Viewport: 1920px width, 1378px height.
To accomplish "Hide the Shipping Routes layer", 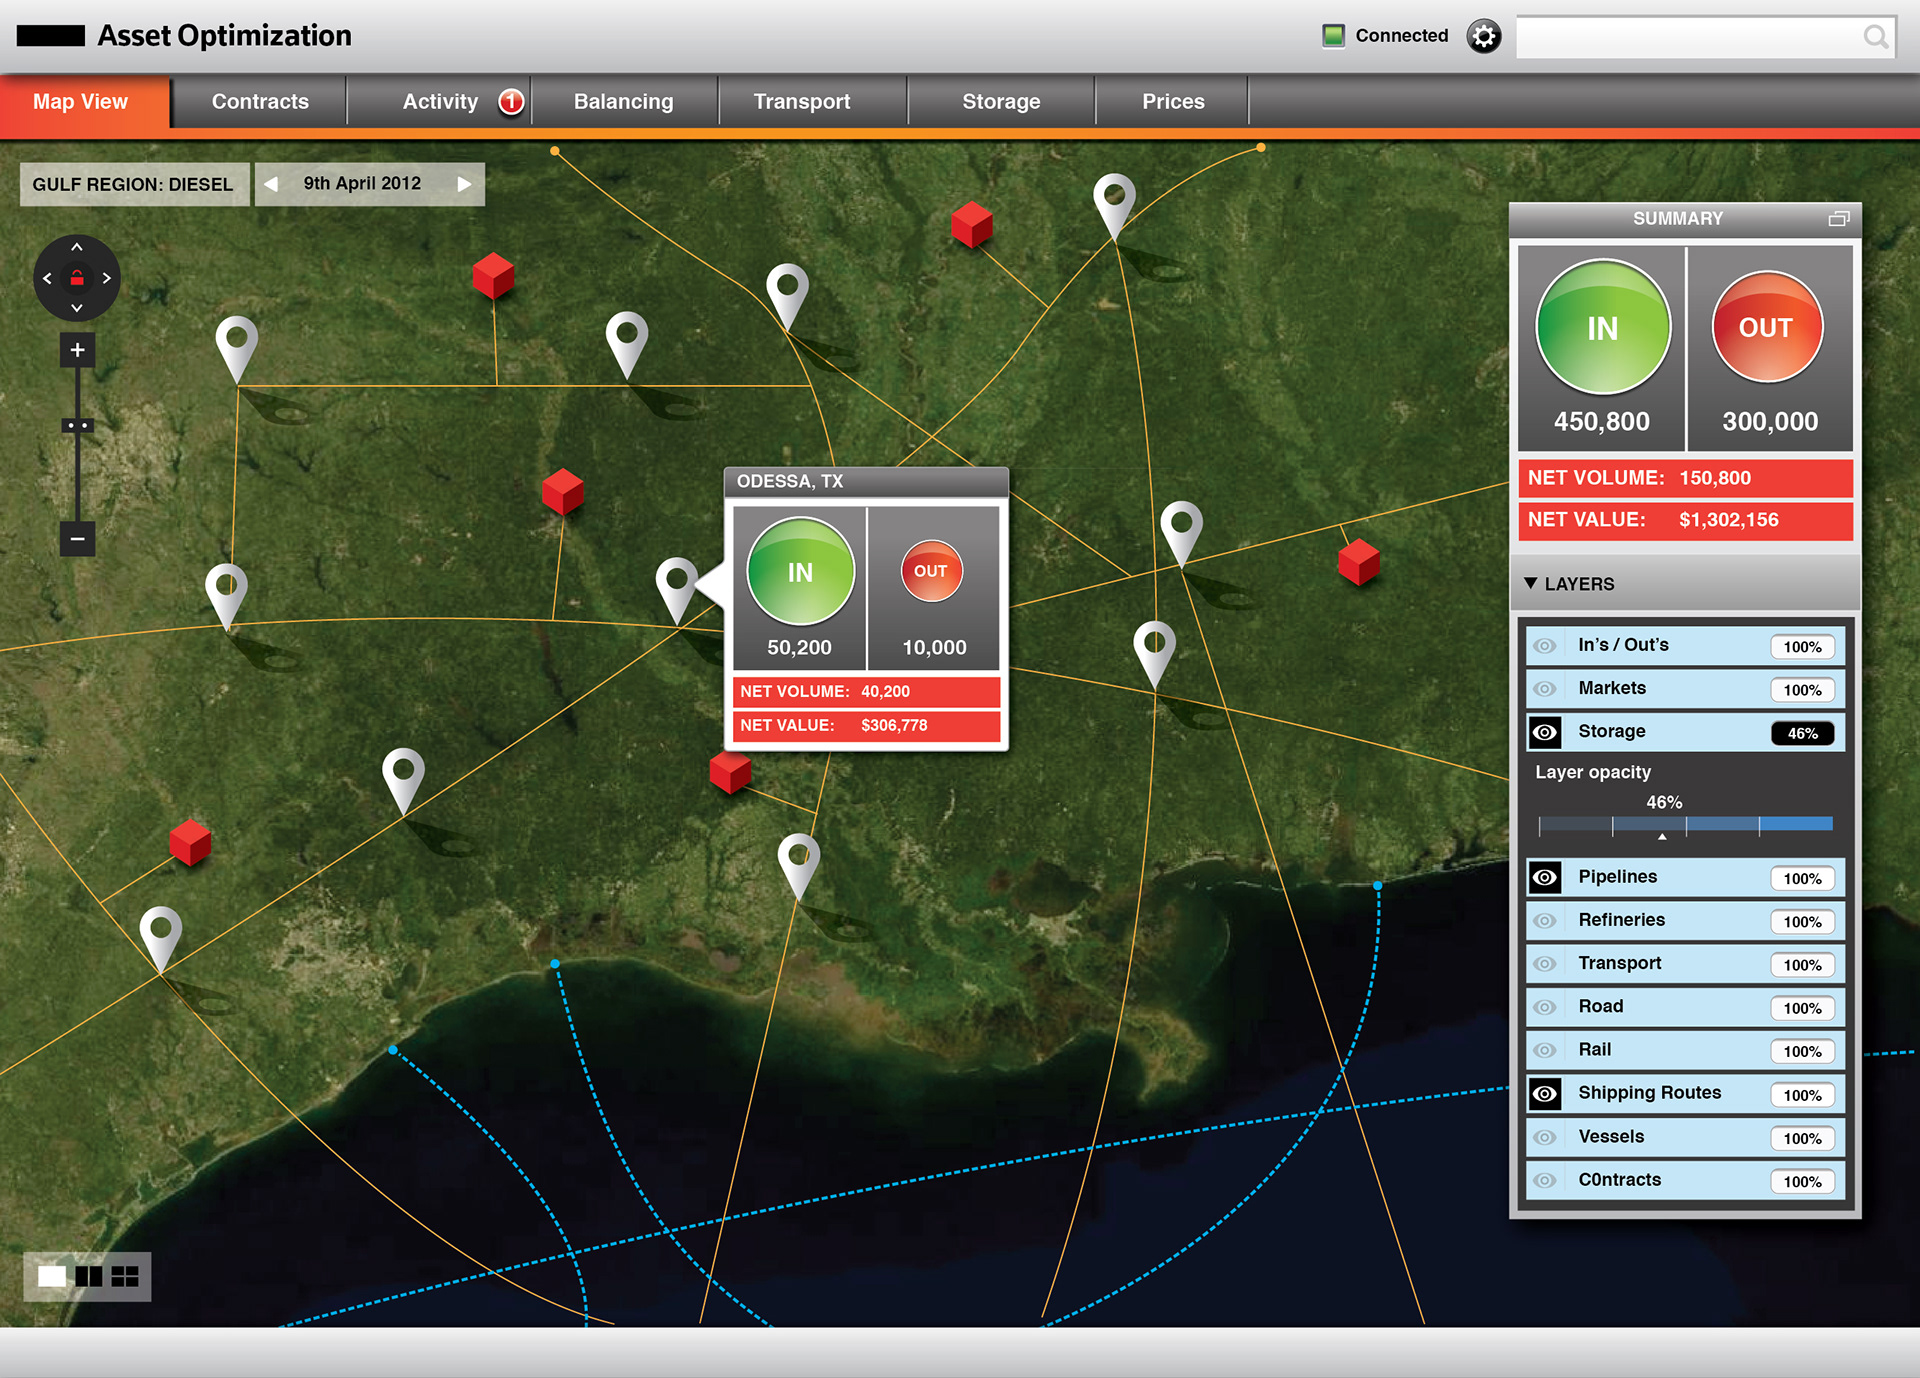I will [1544, 1094].
